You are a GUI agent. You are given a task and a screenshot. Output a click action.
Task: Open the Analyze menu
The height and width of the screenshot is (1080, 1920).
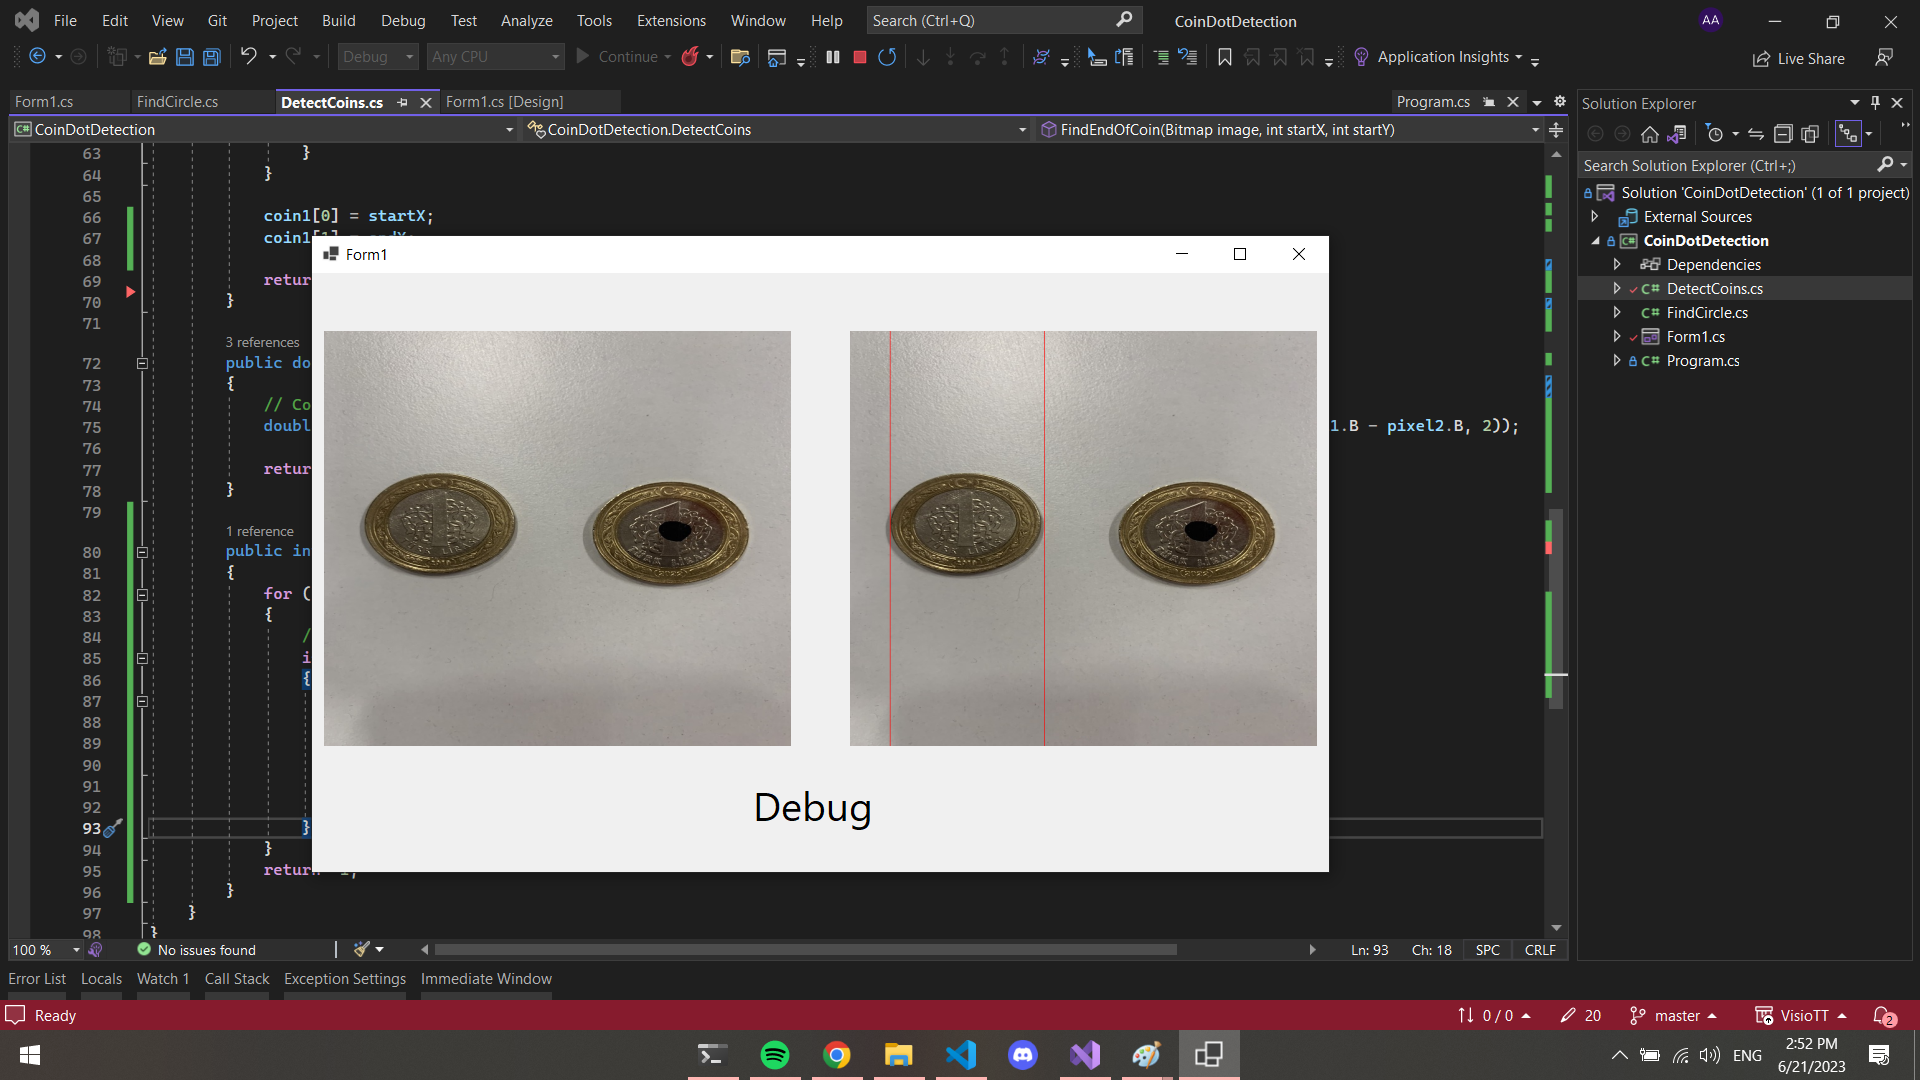pyautogui.click(x=526, y=20)
